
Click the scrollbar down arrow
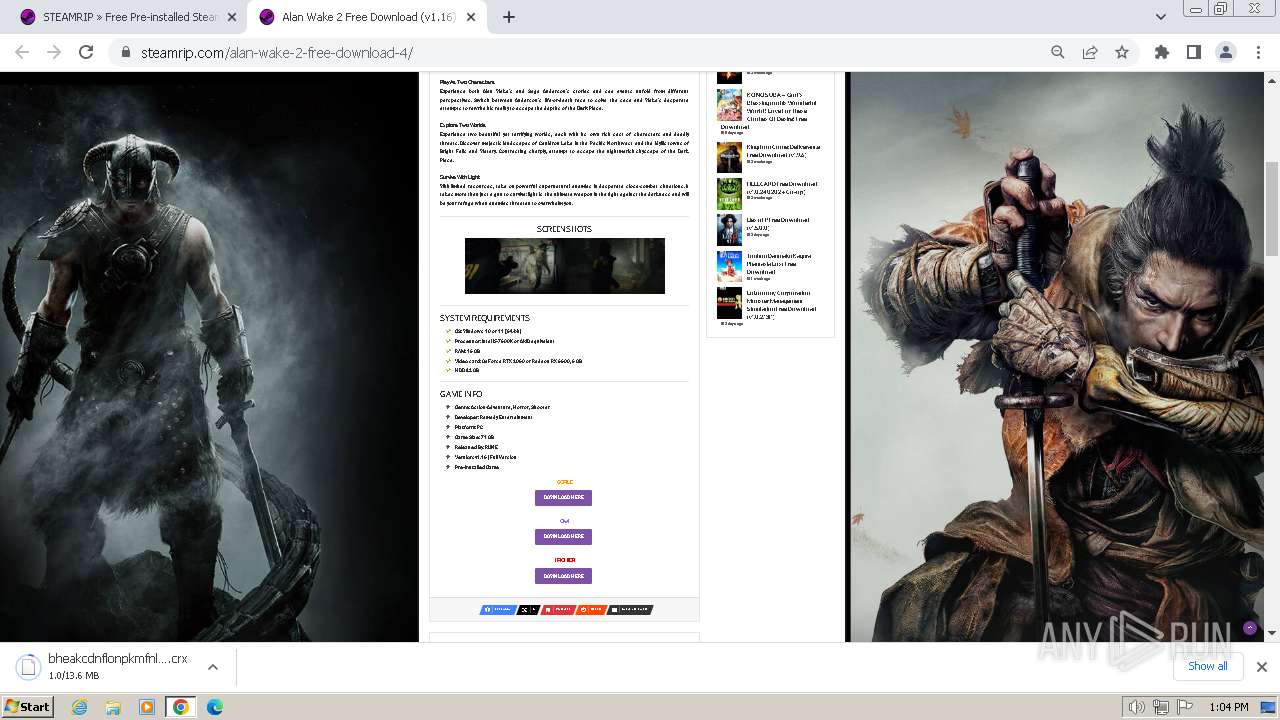(1272, 633)
